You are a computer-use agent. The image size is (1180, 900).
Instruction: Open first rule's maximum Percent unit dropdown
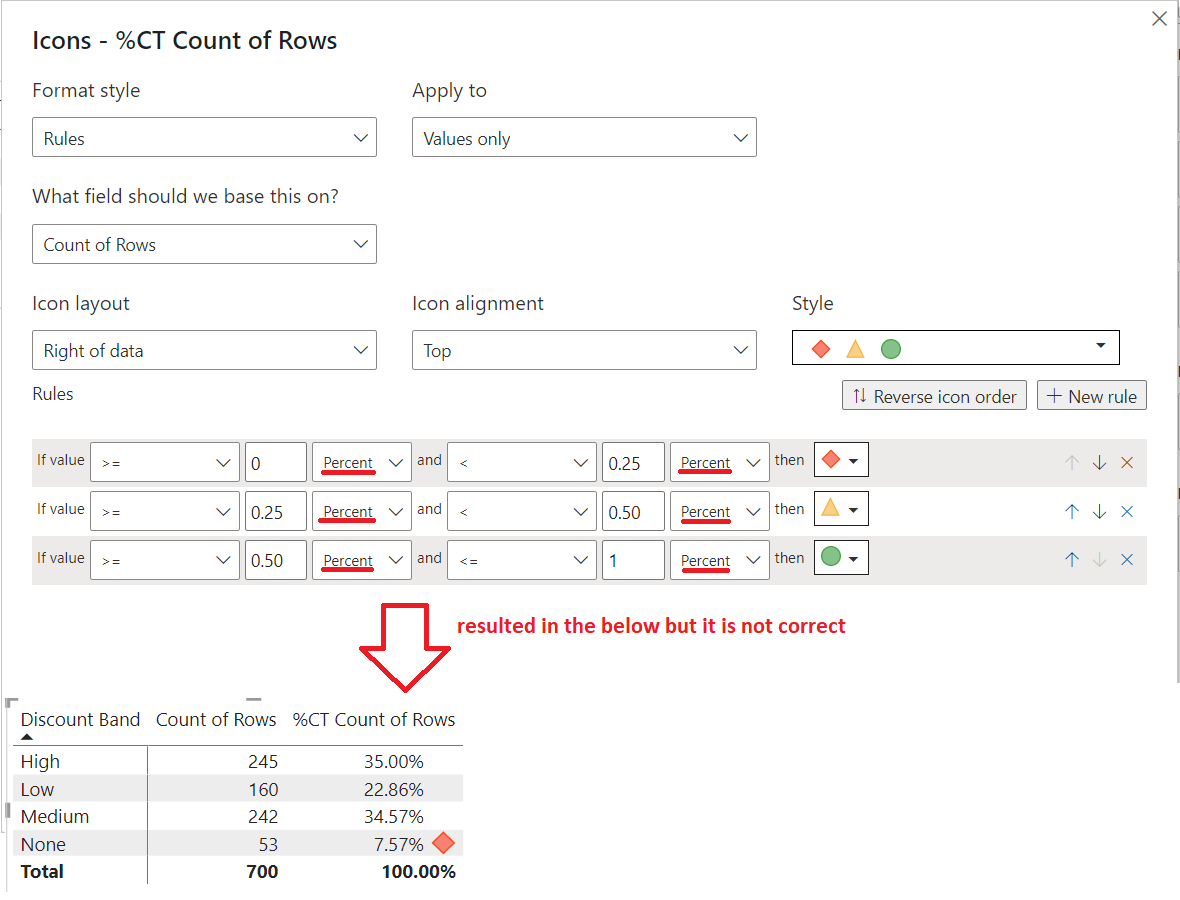coord(719,462)
